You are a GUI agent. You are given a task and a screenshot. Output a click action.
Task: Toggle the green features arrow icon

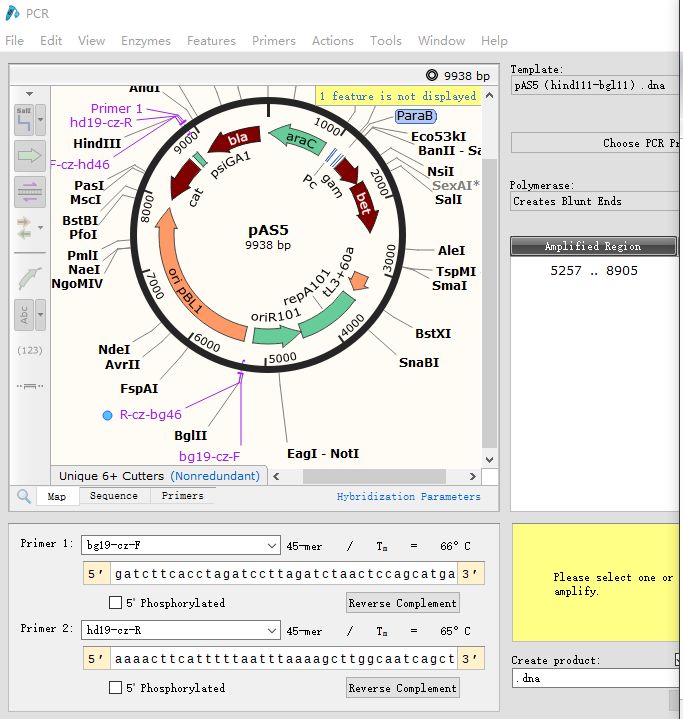[x=30, y=156]
